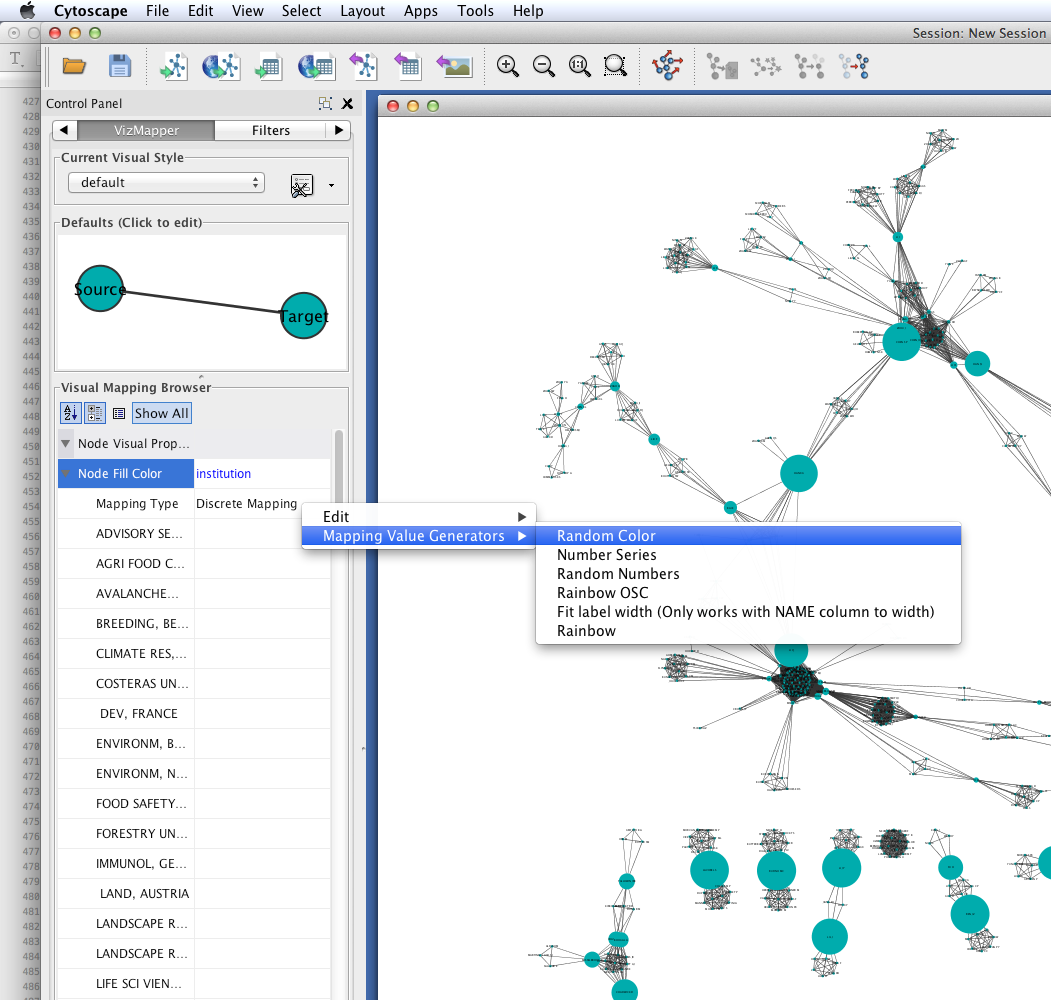Click the default edge line preview
The width and height of the screenshot is (1051, 1000).
click(202, 302)
